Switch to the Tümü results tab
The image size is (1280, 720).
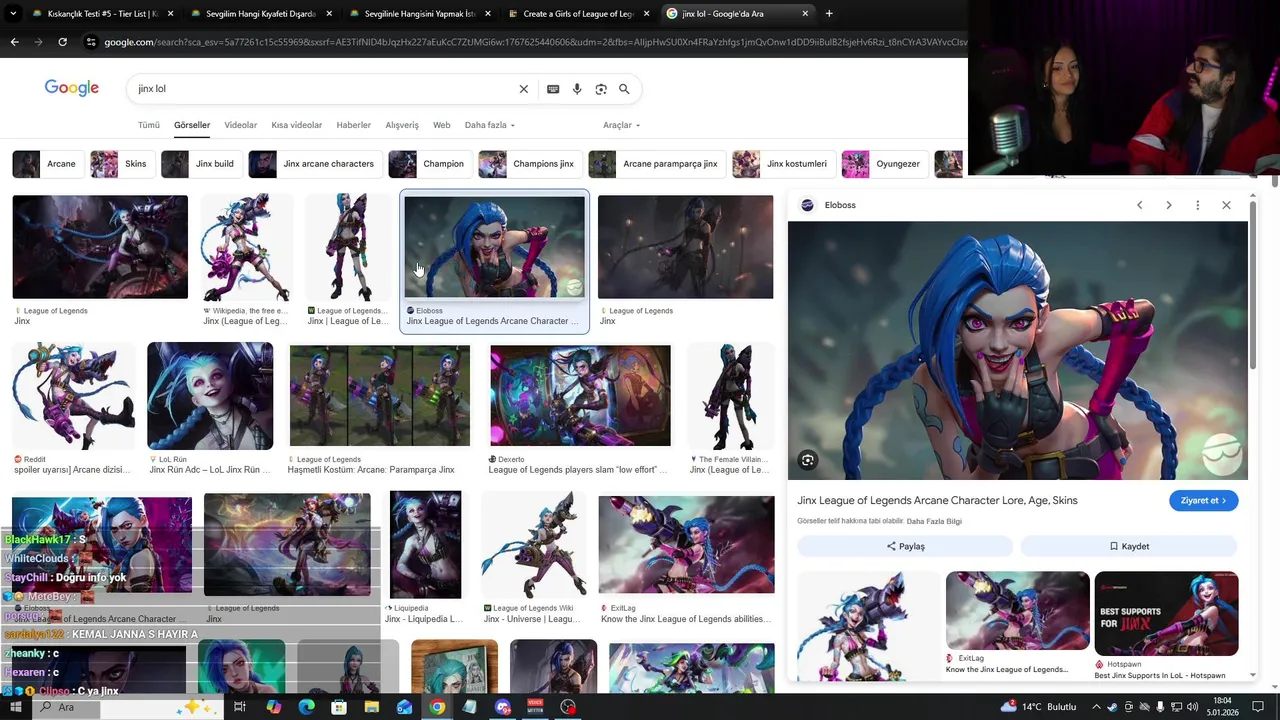[149, 125]
